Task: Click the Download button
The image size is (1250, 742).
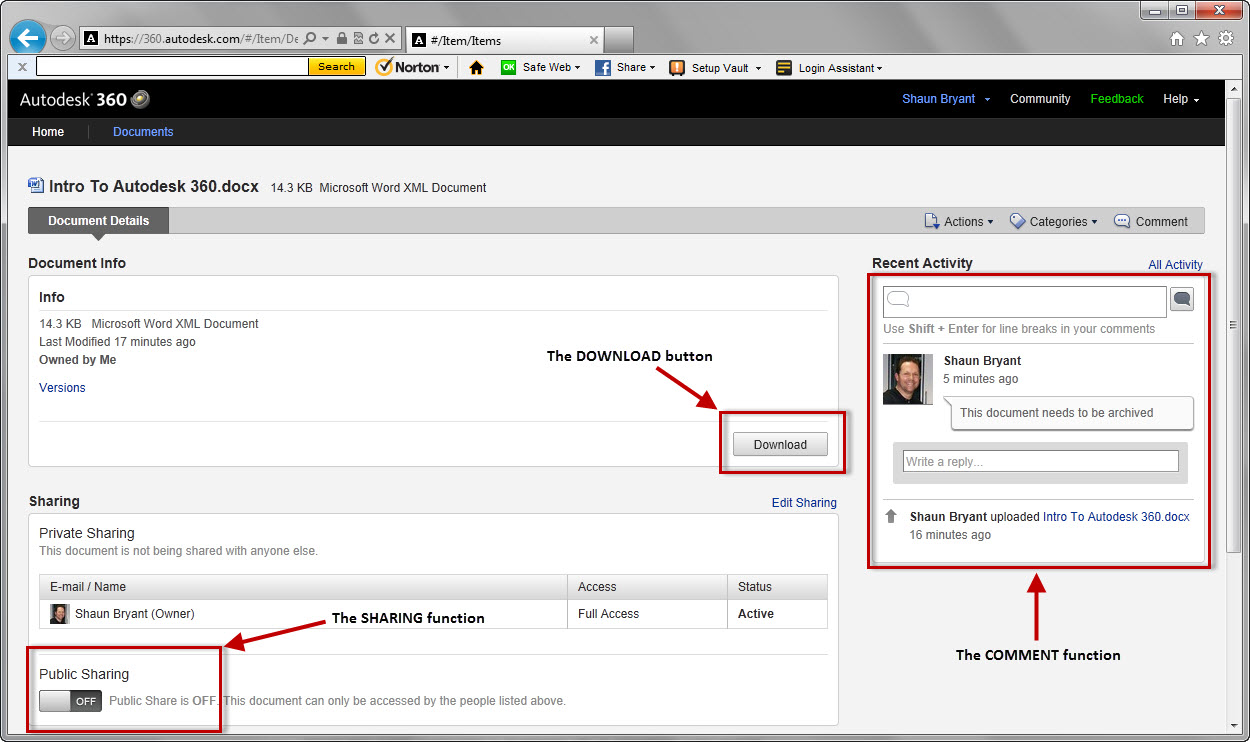Action: pyautogui.click(x=780, y=445)
